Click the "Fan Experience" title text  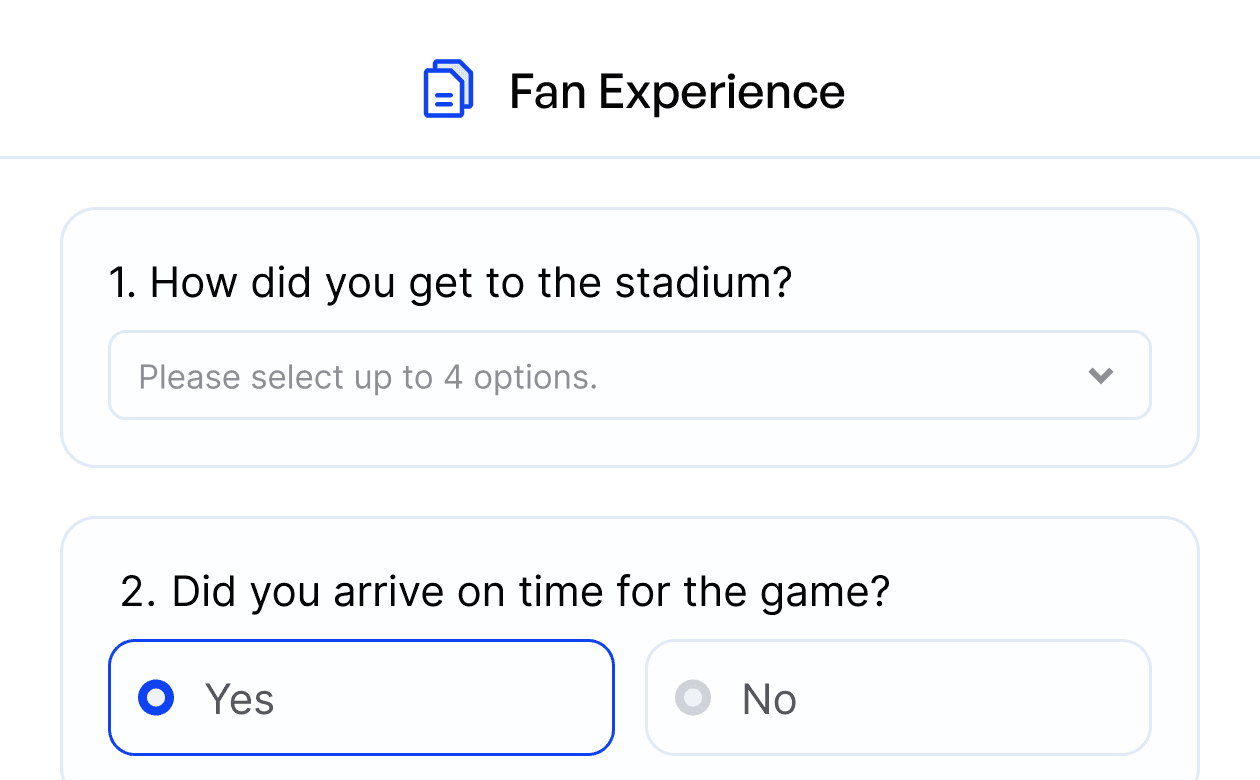click(x=676, y=92)
